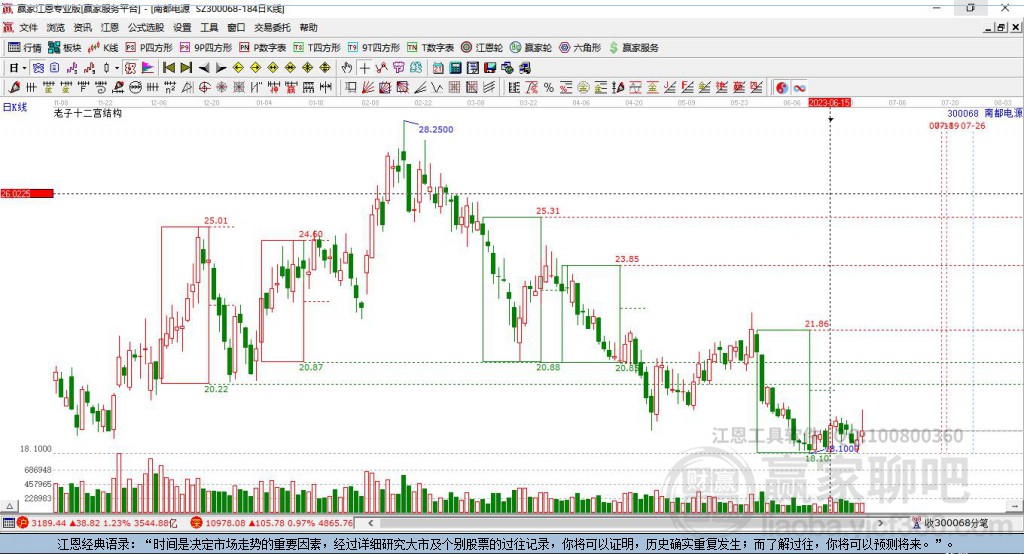Jump to last bar with skip-forward icon
1024x554 pixels.
pos(186,68)
